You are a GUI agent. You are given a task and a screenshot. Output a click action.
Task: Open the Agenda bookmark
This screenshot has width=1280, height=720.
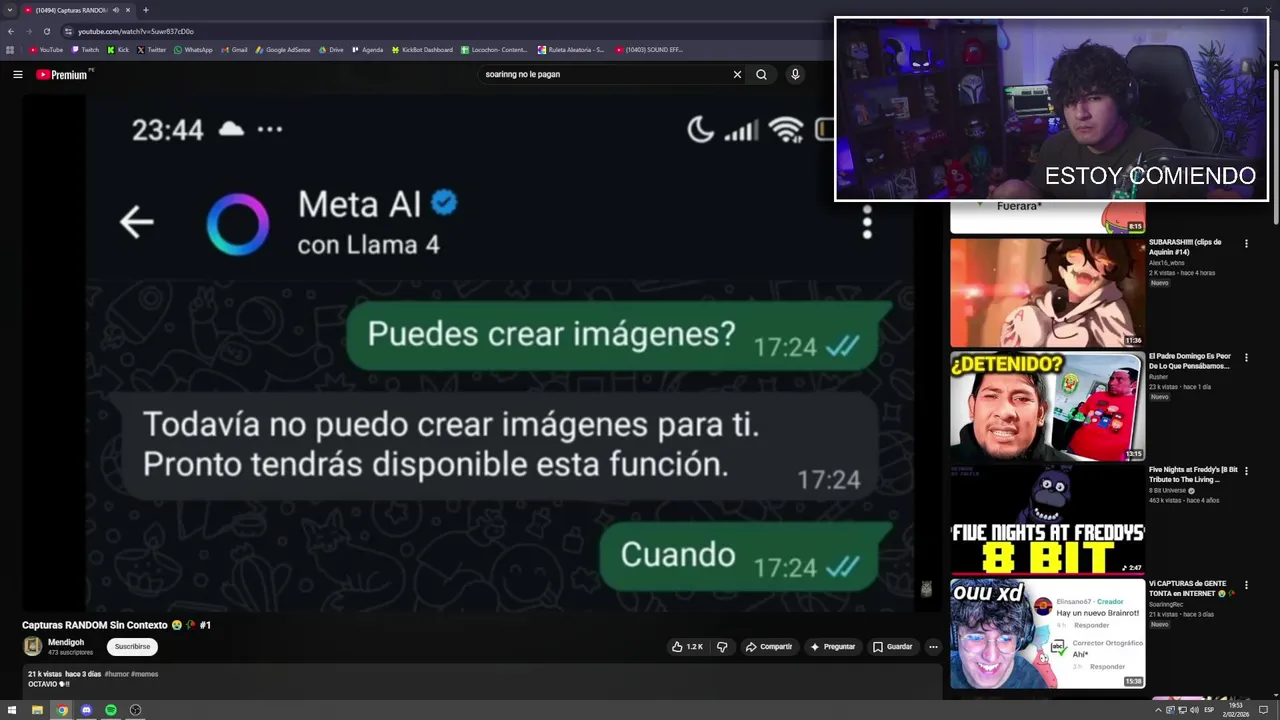coord(367,50)
